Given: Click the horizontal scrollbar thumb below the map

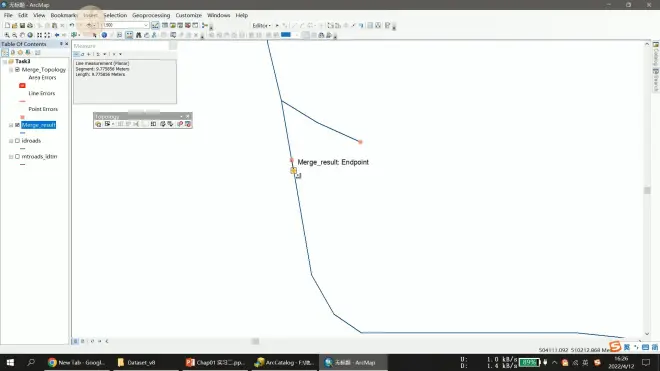Looking at the screenshot, I should pos(255,341).
